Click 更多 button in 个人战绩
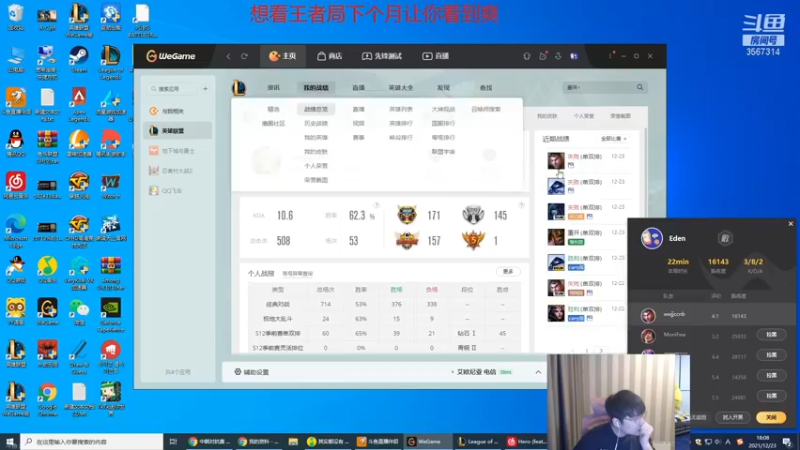Viewport: 800px width, 450px height. pyautogui.click(x=508, y=271)
